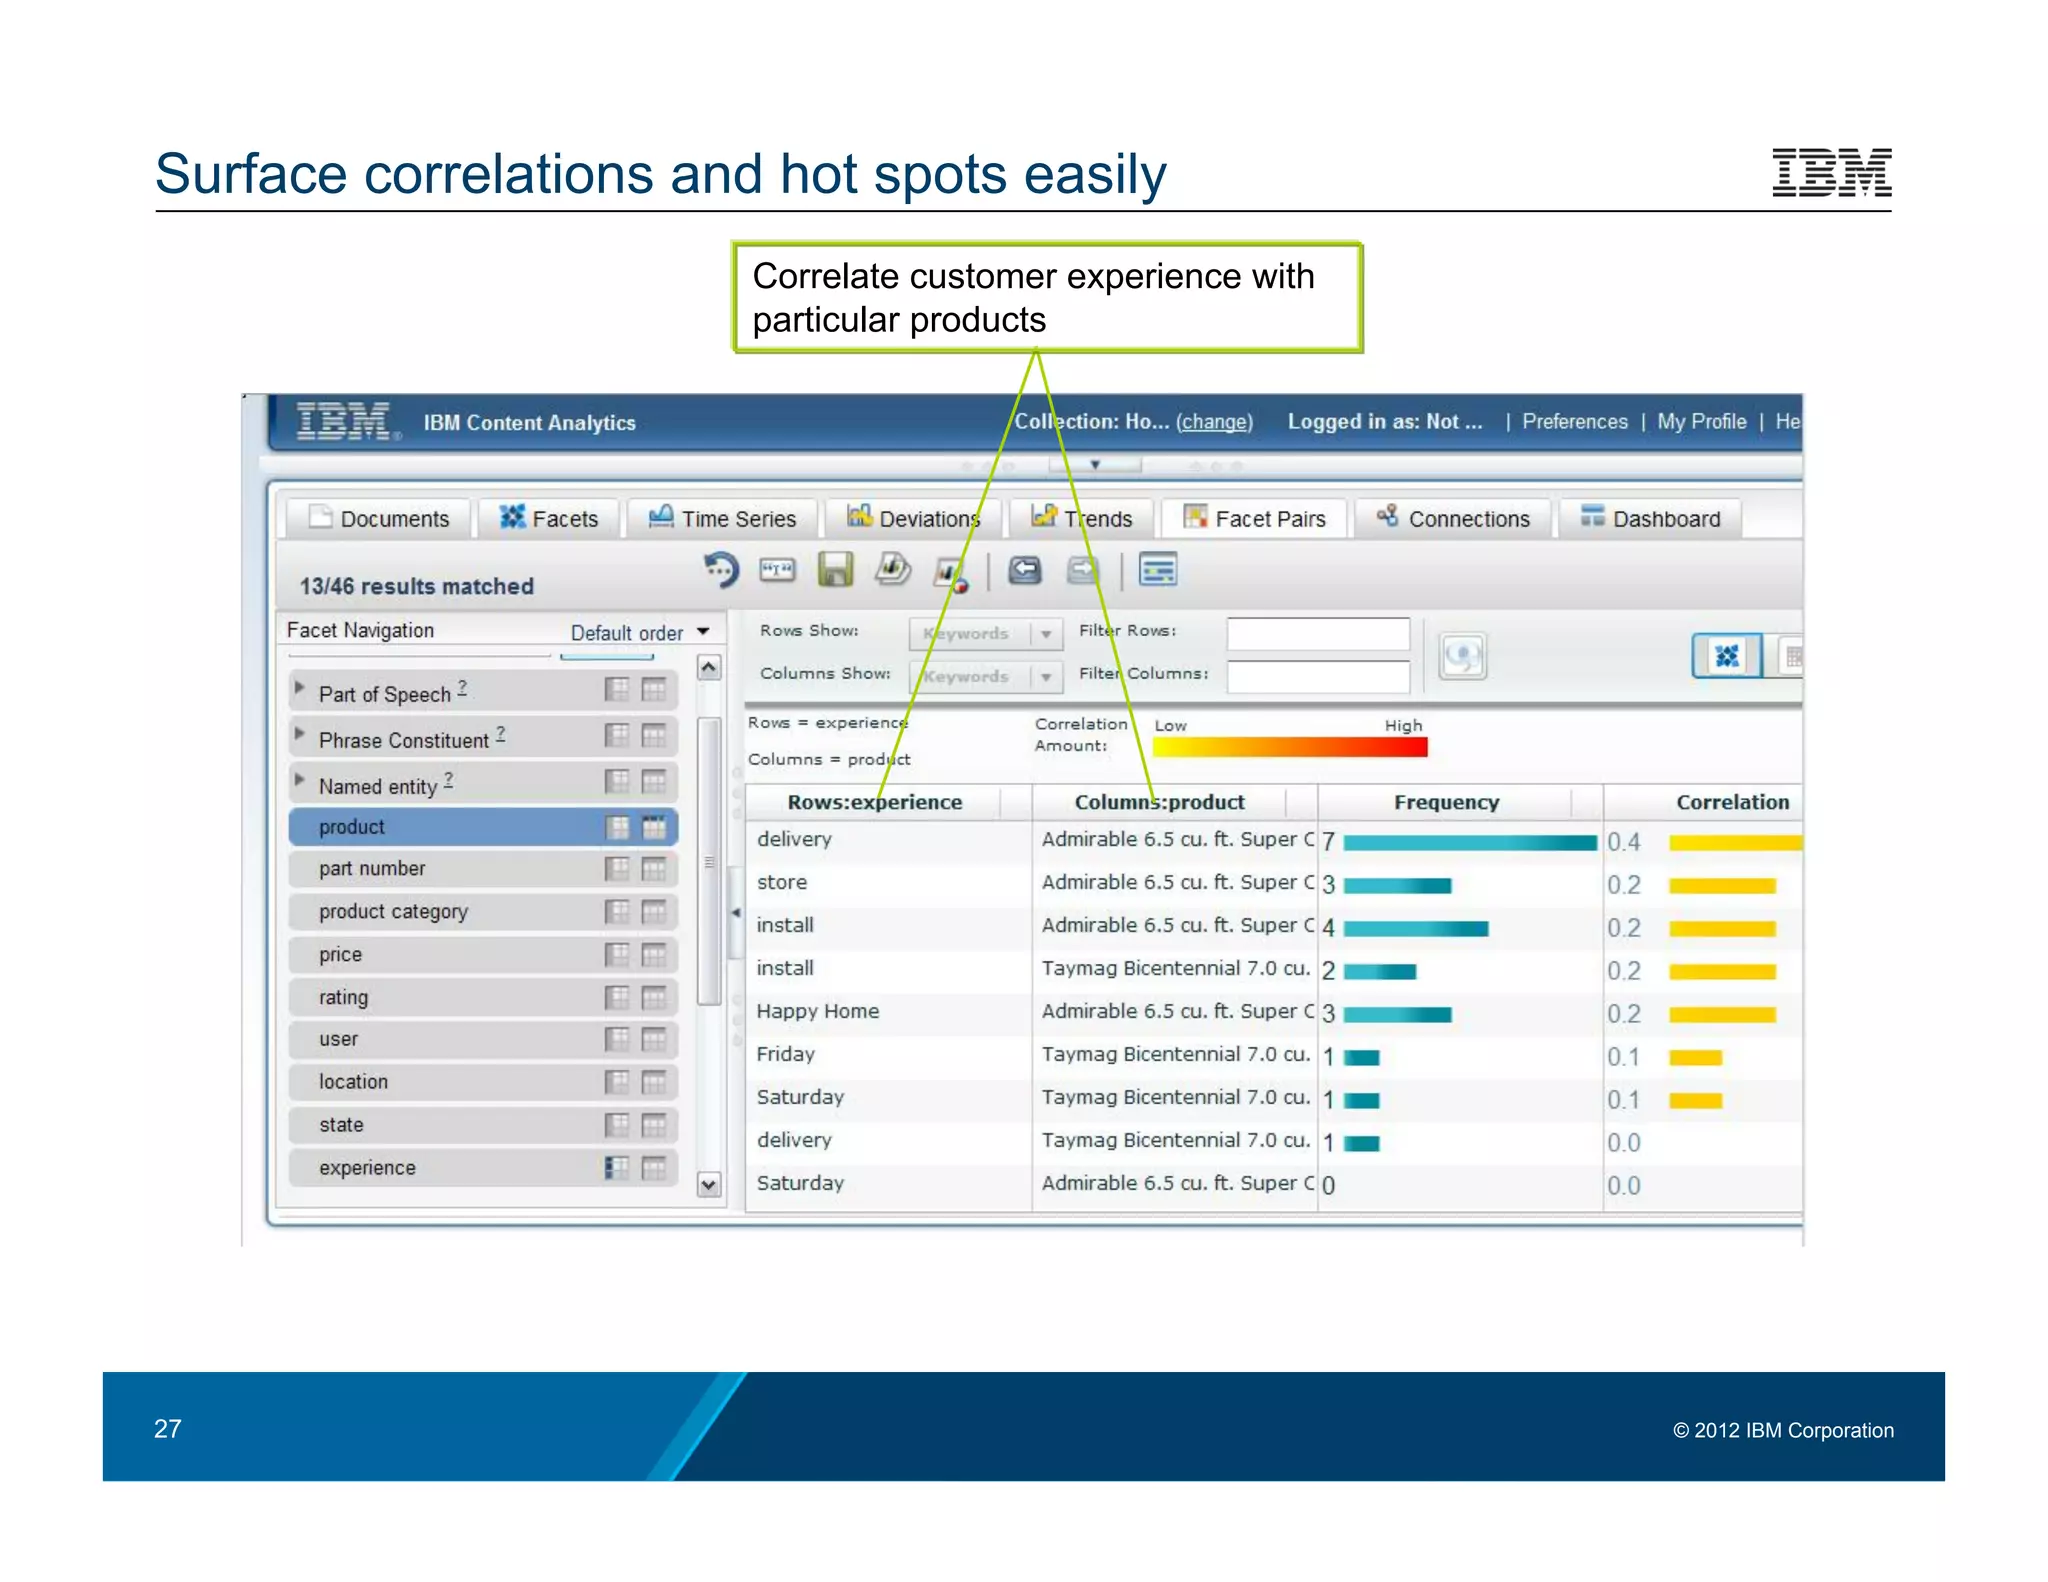Click the Filter Rows input field
The width and height of the screenshot is (2048, 1582).
coord(1318,634)
